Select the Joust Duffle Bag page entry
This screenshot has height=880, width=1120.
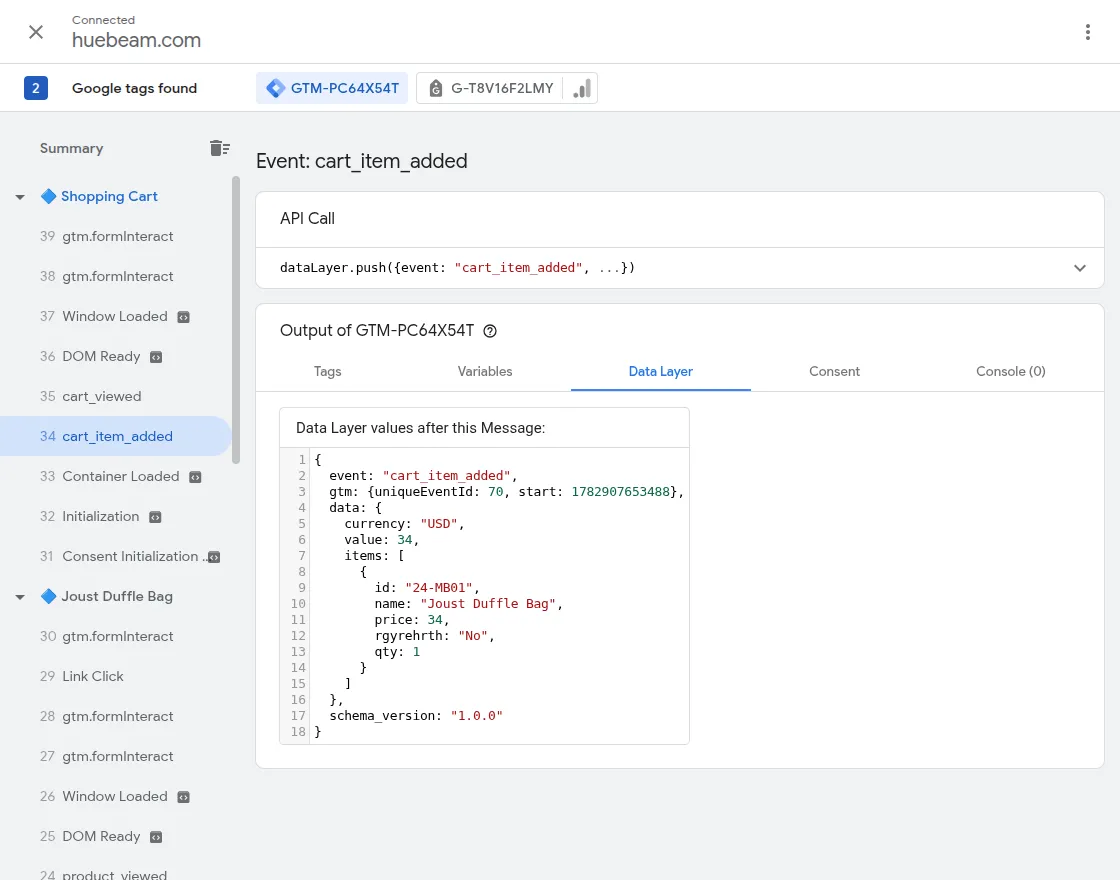(x=117, y=596)
